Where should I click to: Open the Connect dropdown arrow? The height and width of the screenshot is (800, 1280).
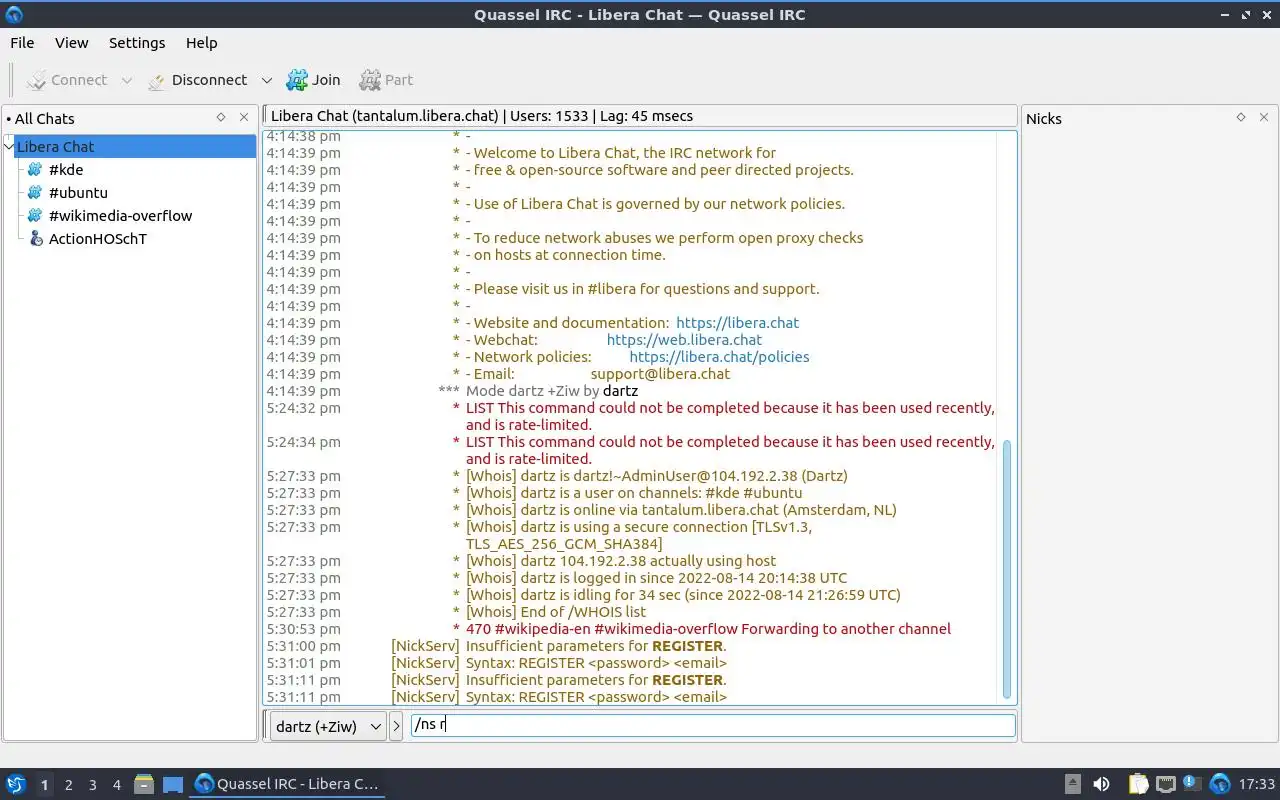click(126, 80)
